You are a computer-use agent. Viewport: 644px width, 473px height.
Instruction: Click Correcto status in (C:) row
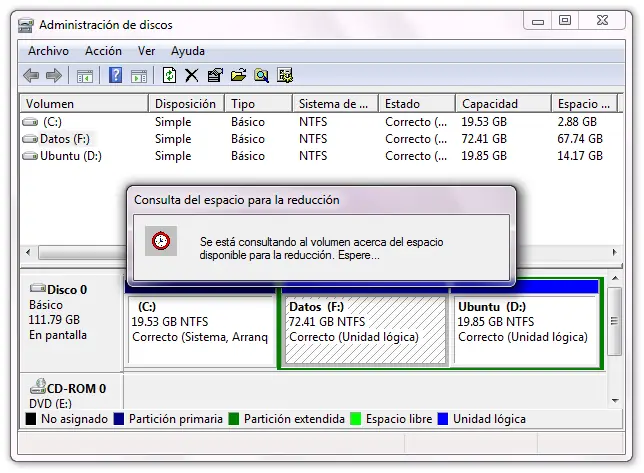pos(416,122)
